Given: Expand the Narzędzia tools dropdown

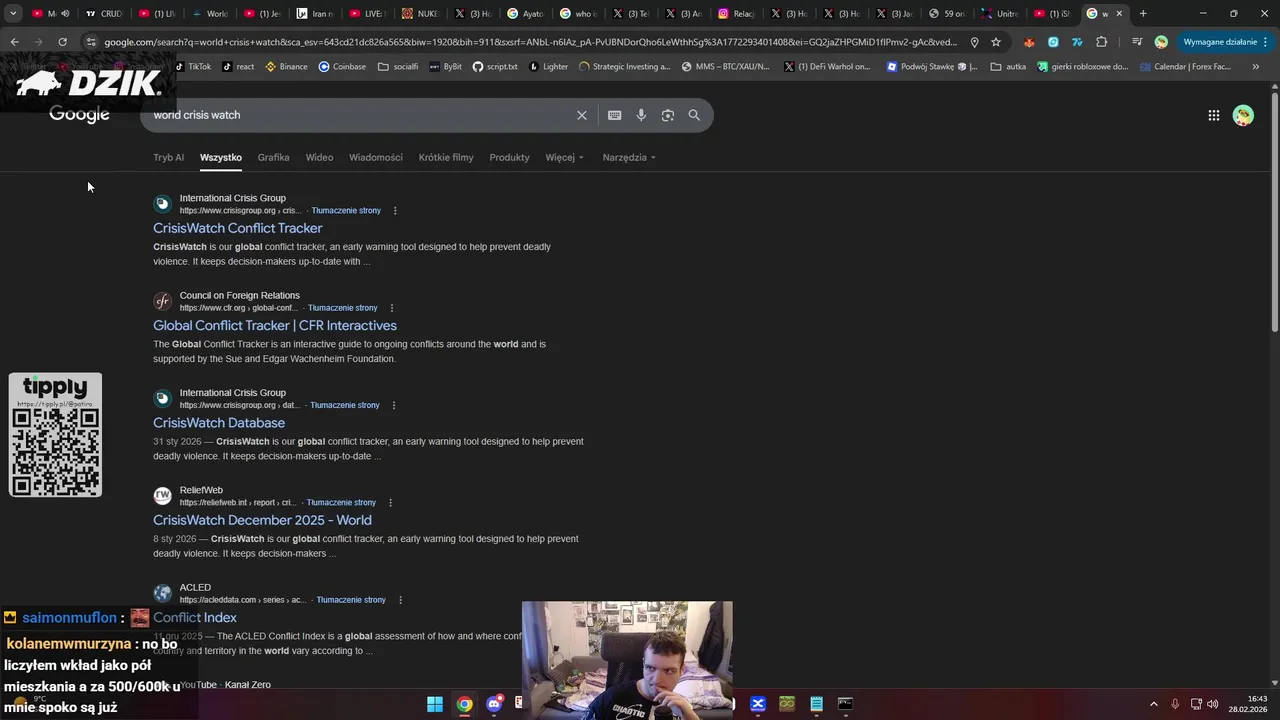Looking at the screenshot, I should tap(629, 157).
